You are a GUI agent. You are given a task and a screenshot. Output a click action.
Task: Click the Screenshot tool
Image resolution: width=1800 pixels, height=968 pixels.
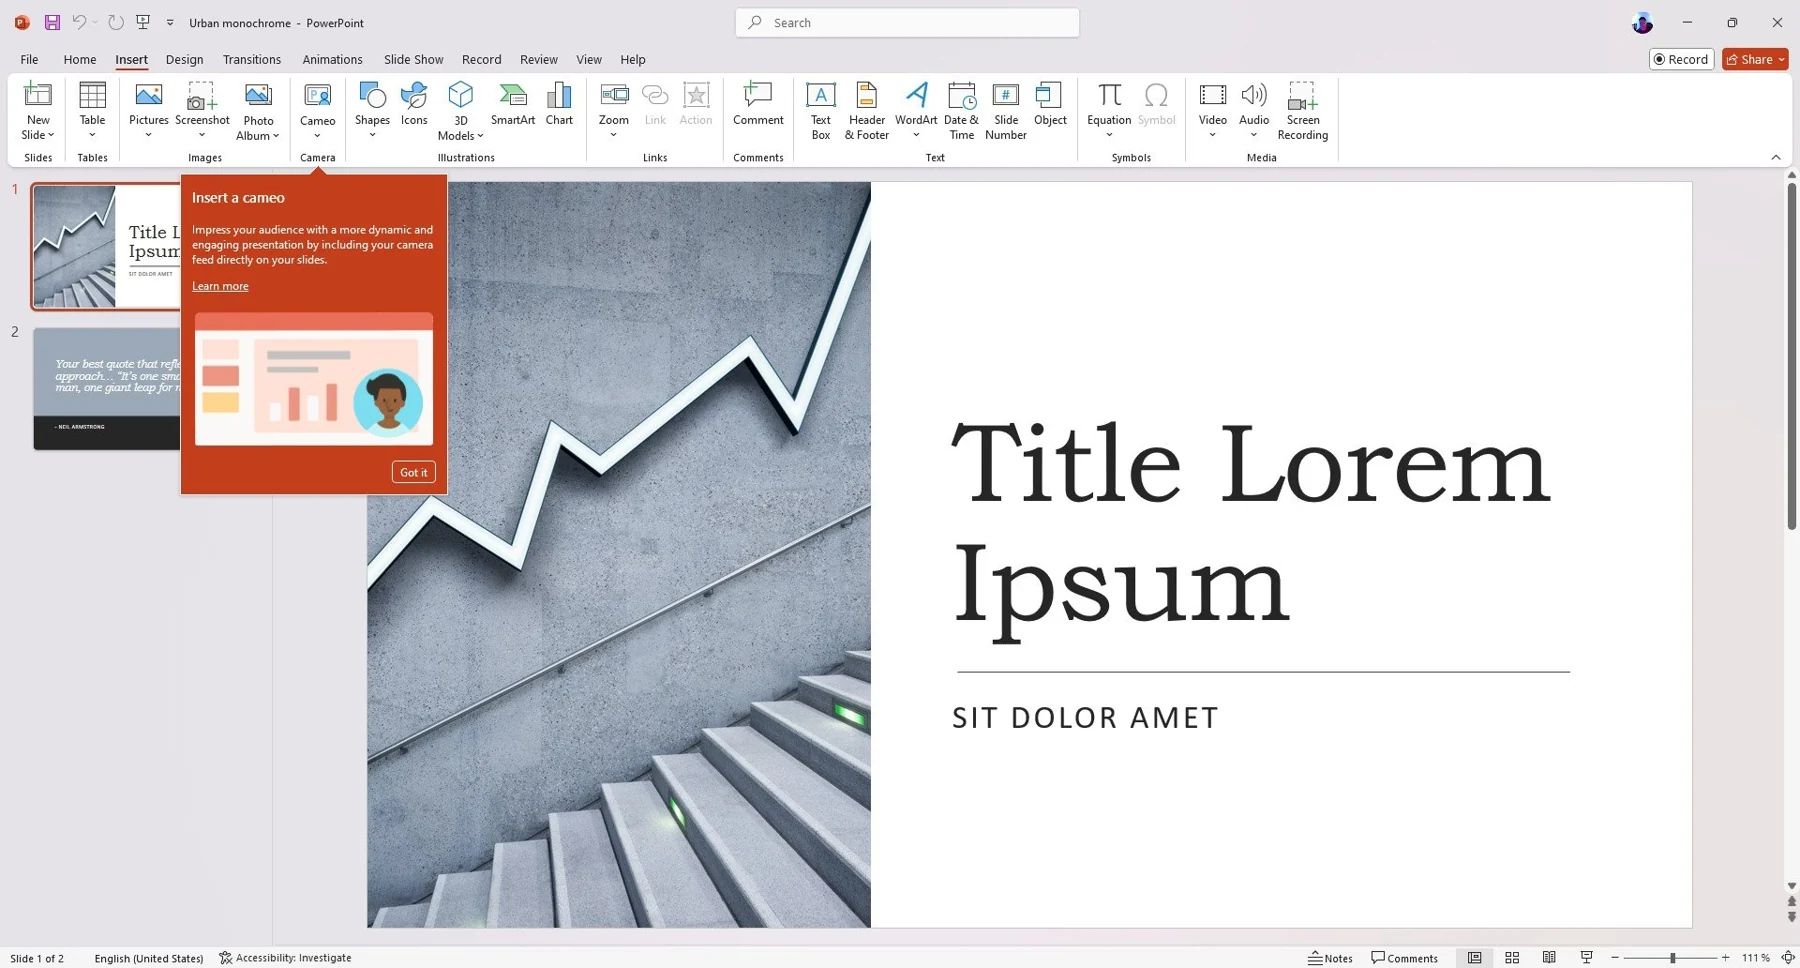[202, 111]
